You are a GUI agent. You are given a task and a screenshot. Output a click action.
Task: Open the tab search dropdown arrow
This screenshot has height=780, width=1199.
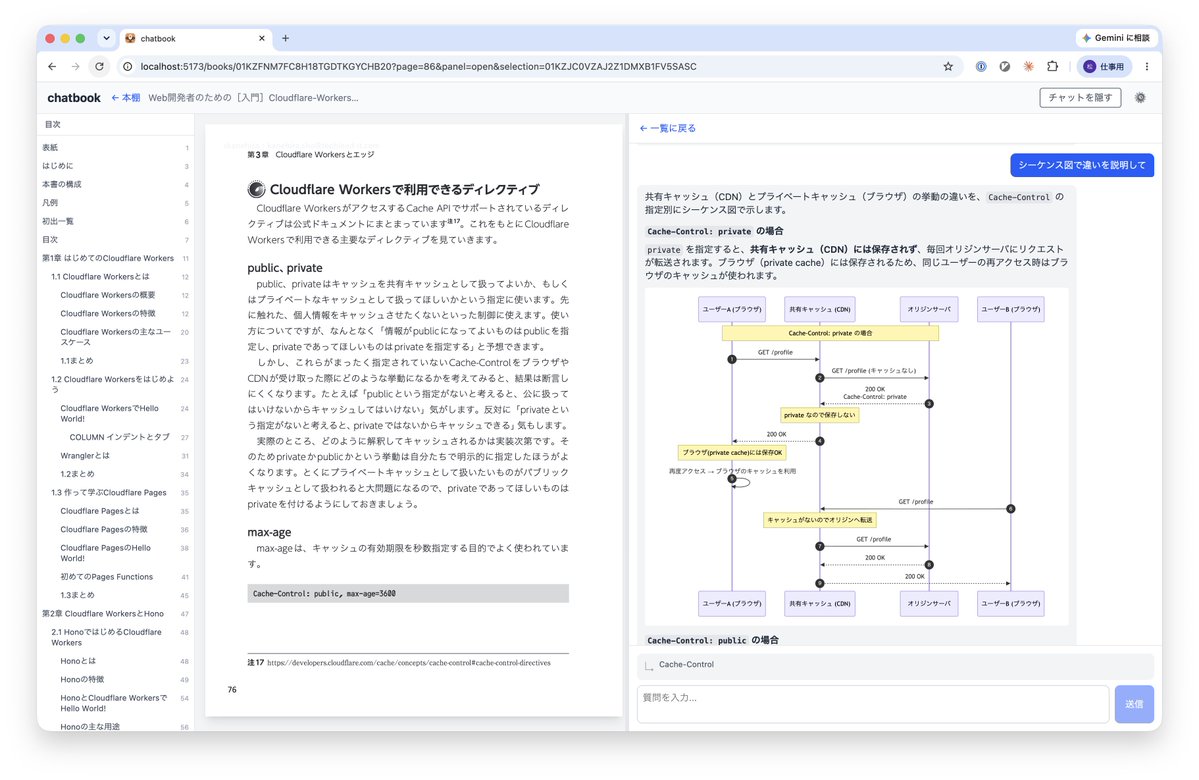[106, 38]
